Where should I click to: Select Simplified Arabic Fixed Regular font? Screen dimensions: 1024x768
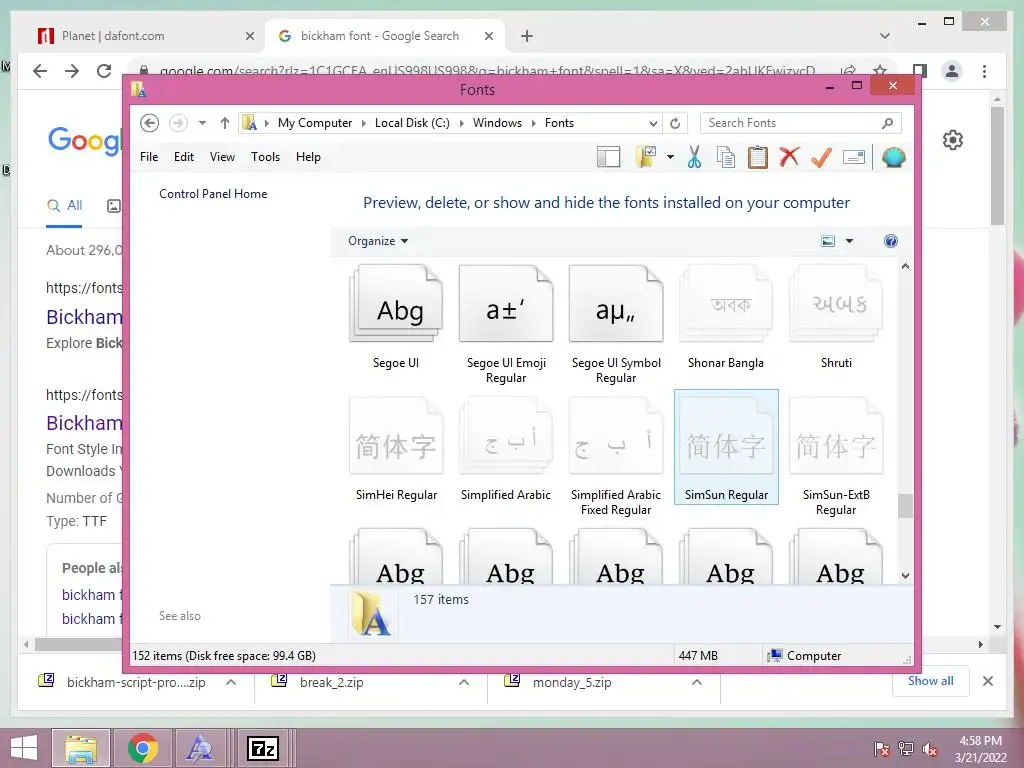616,456
